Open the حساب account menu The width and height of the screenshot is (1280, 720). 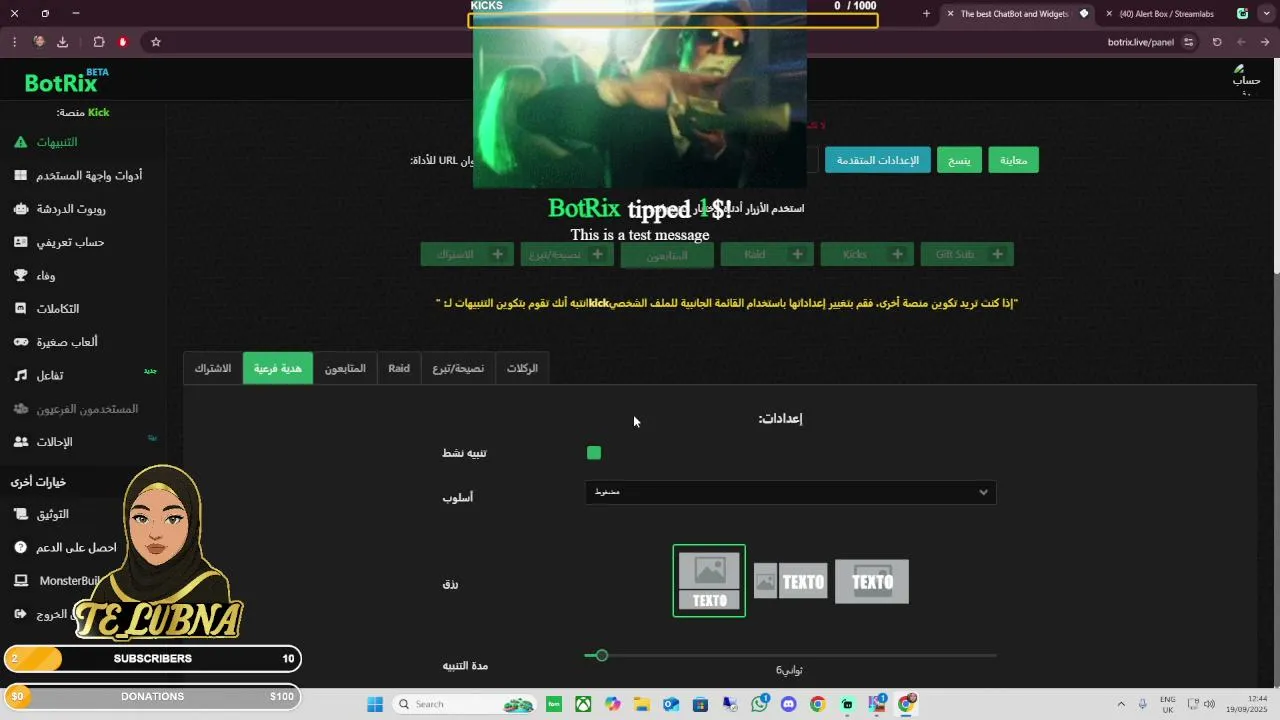pyautogui.click(x=1246, y=80)
